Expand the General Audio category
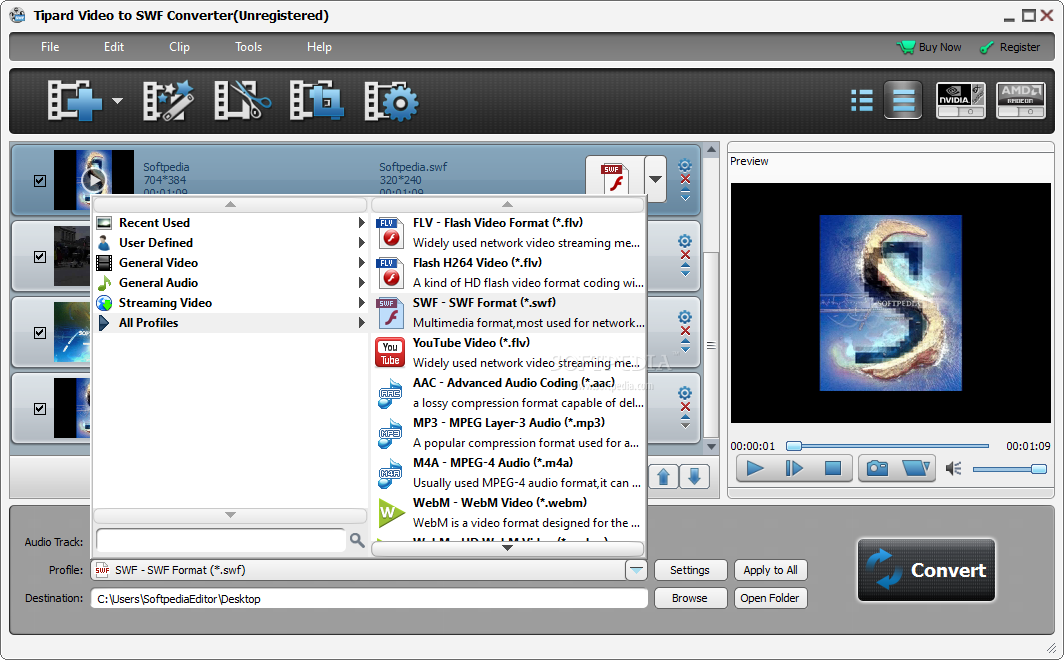The image size is (1064, 660). coord(230,283)
